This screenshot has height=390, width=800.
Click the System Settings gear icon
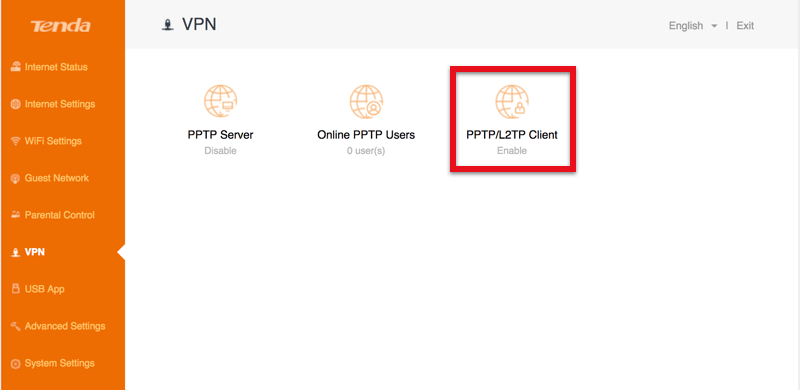tap(15, 363)
